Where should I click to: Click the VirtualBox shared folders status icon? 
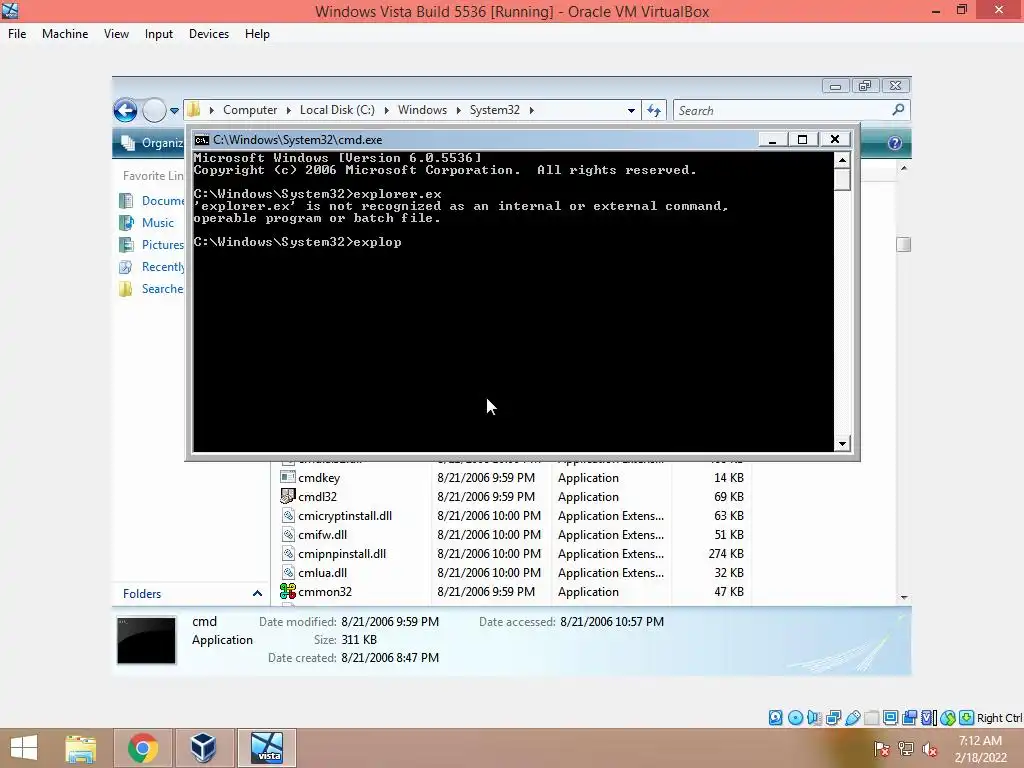point(871,718)
